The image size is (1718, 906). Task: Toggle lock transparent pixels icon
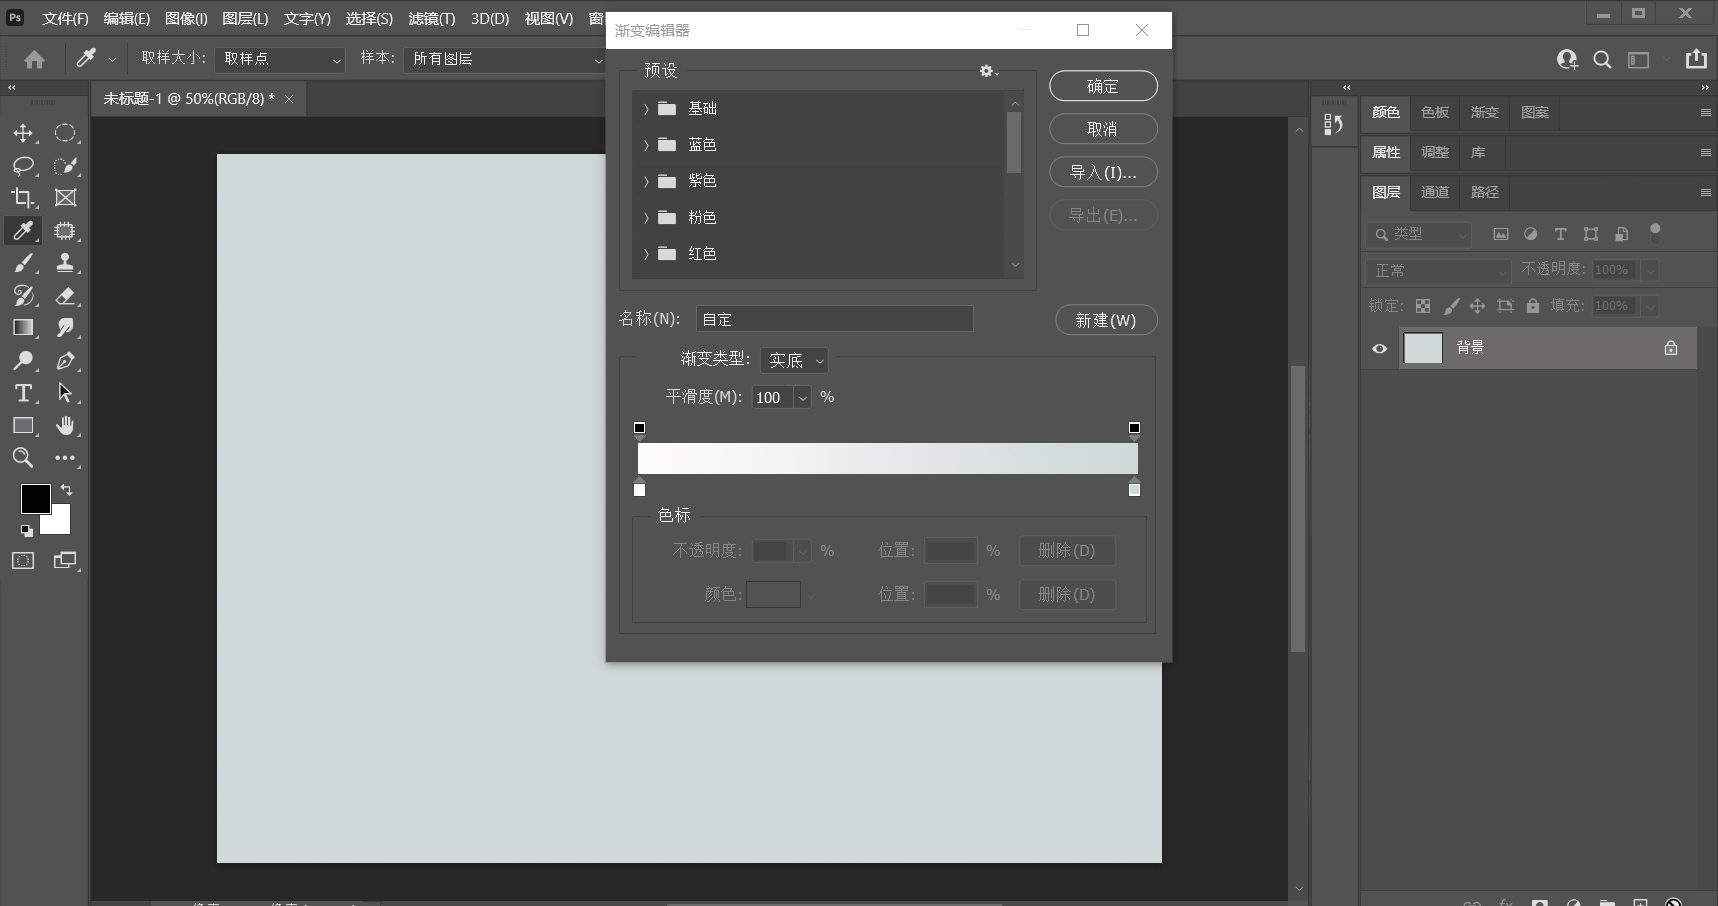click(1423, 306)
